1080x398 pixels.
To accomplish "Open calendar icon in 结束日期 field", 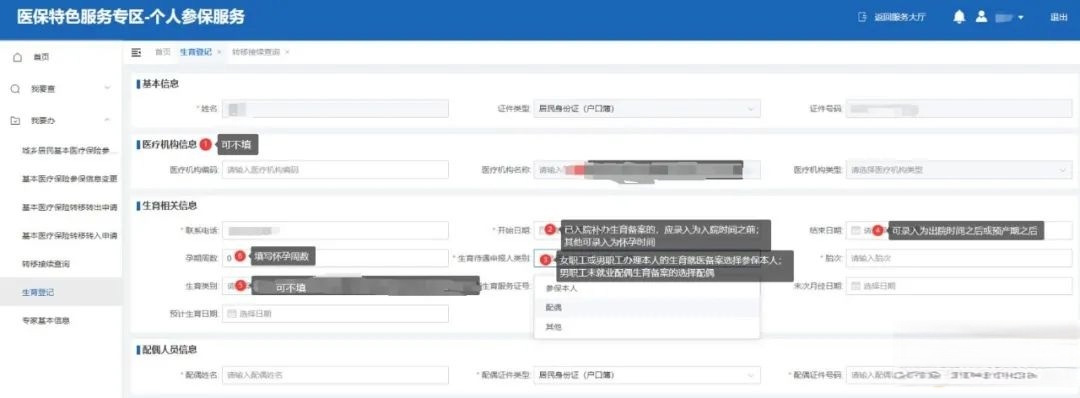I will coord(855,231).
